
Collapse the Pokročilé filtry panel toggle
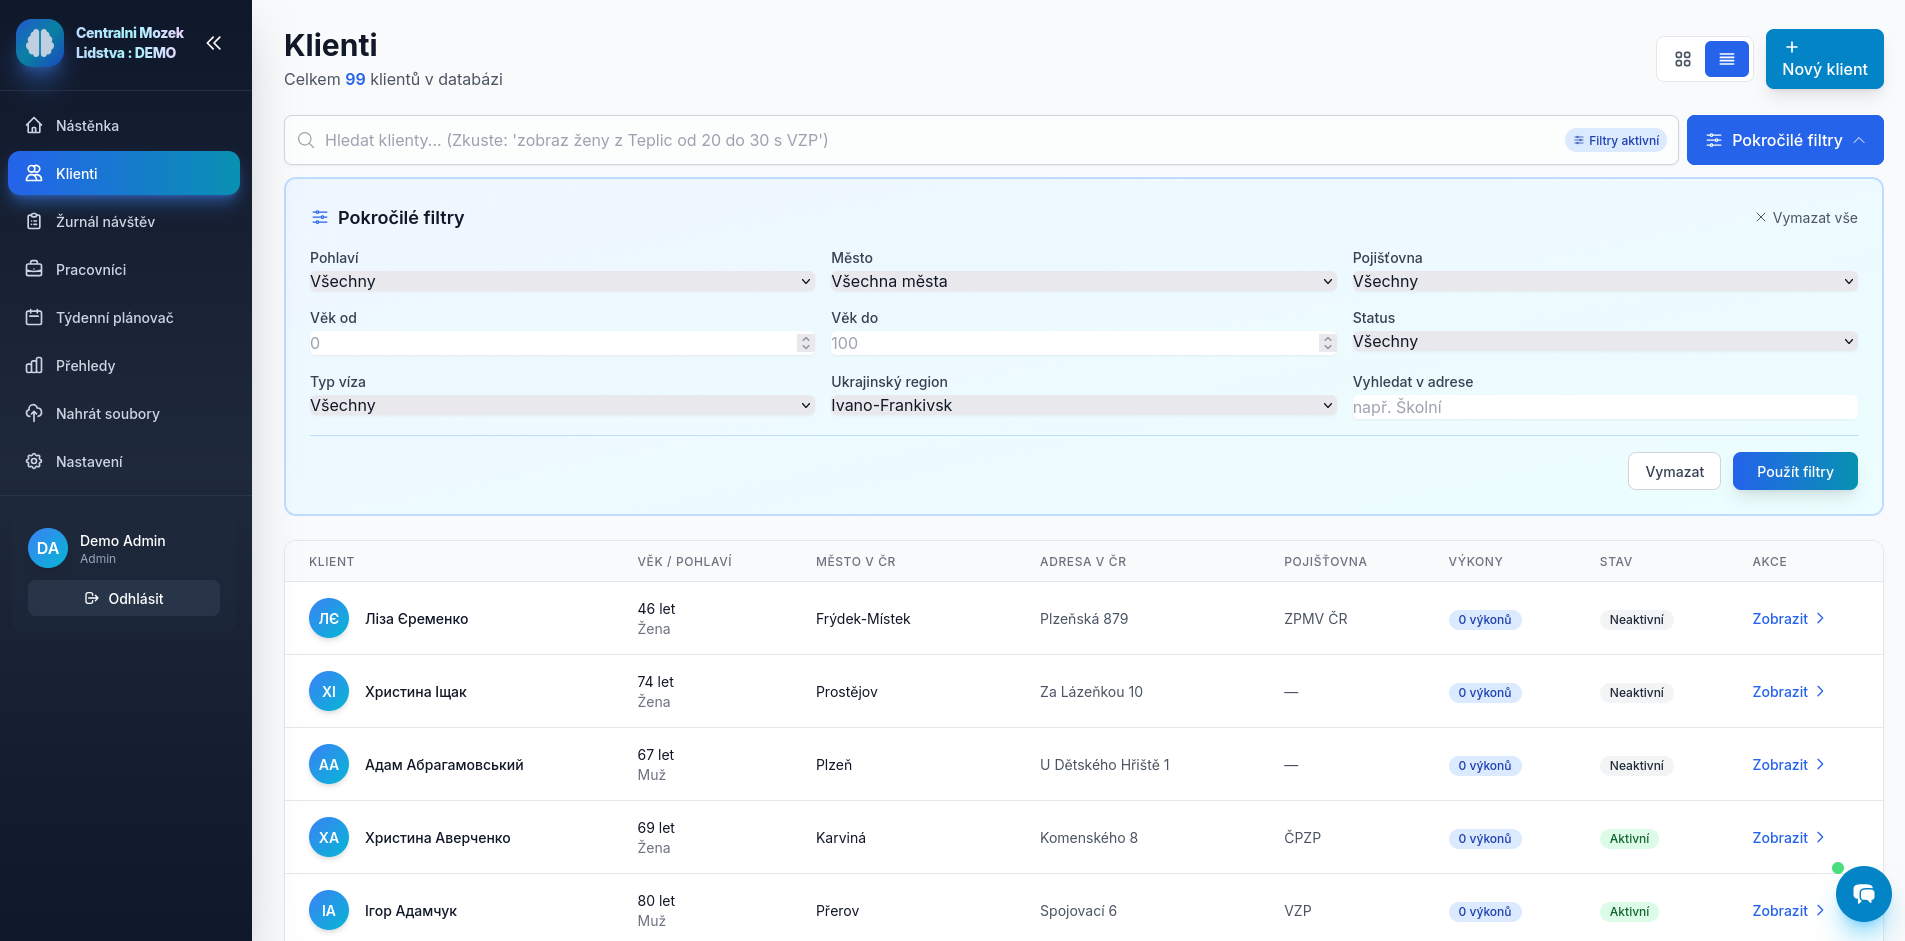[x=1785, y=140]
